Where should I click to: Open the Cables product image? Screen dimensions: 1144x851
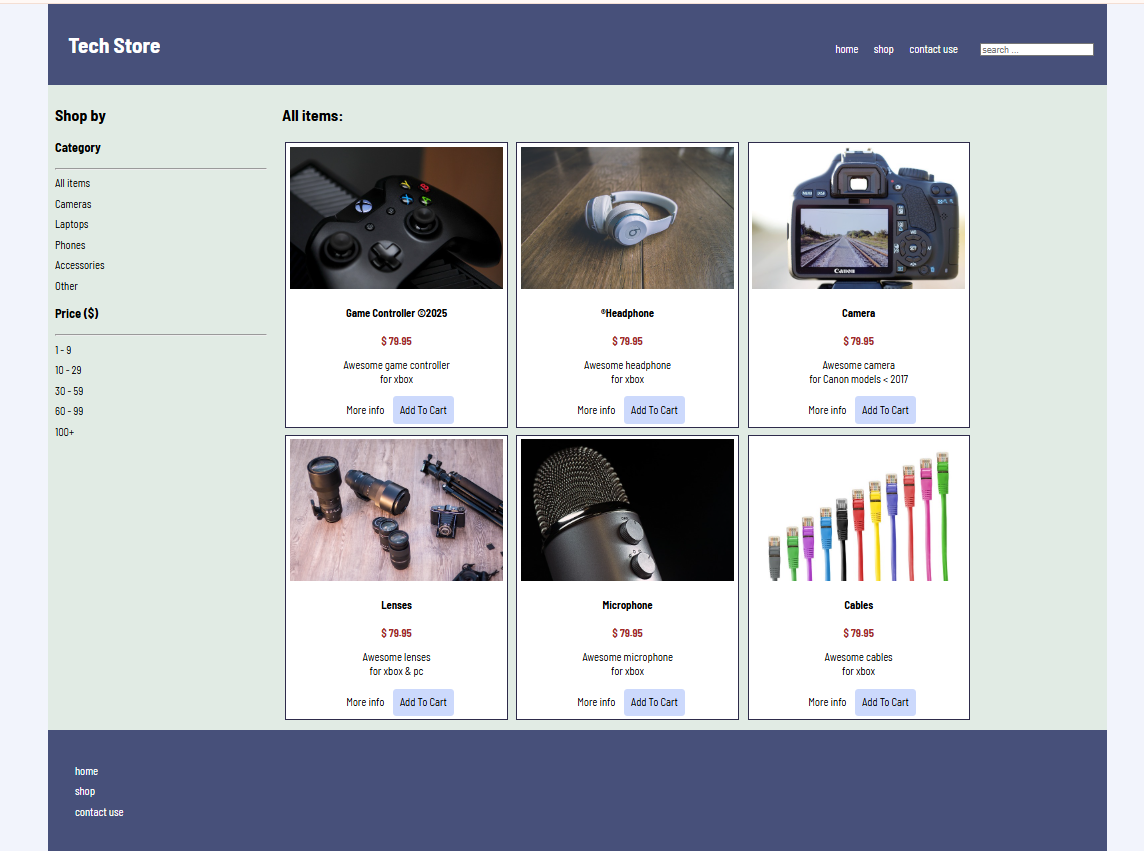(x=859, y=510)
